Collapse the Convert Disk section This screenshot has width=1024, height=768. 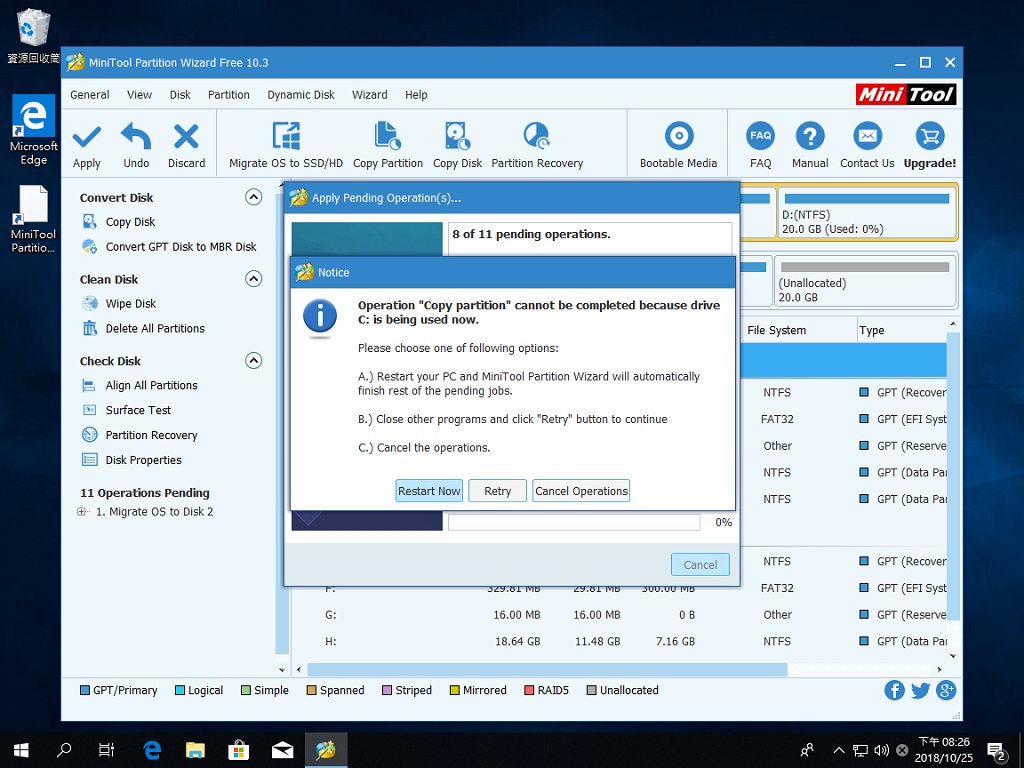(x=253, y=197)
